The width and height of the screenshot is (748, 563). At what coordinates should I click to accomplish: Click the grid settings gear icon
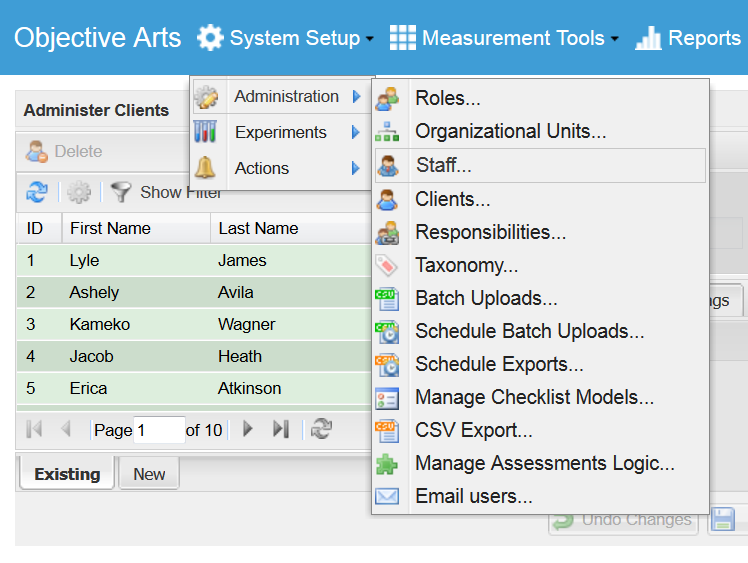click(x=79, y=192)
